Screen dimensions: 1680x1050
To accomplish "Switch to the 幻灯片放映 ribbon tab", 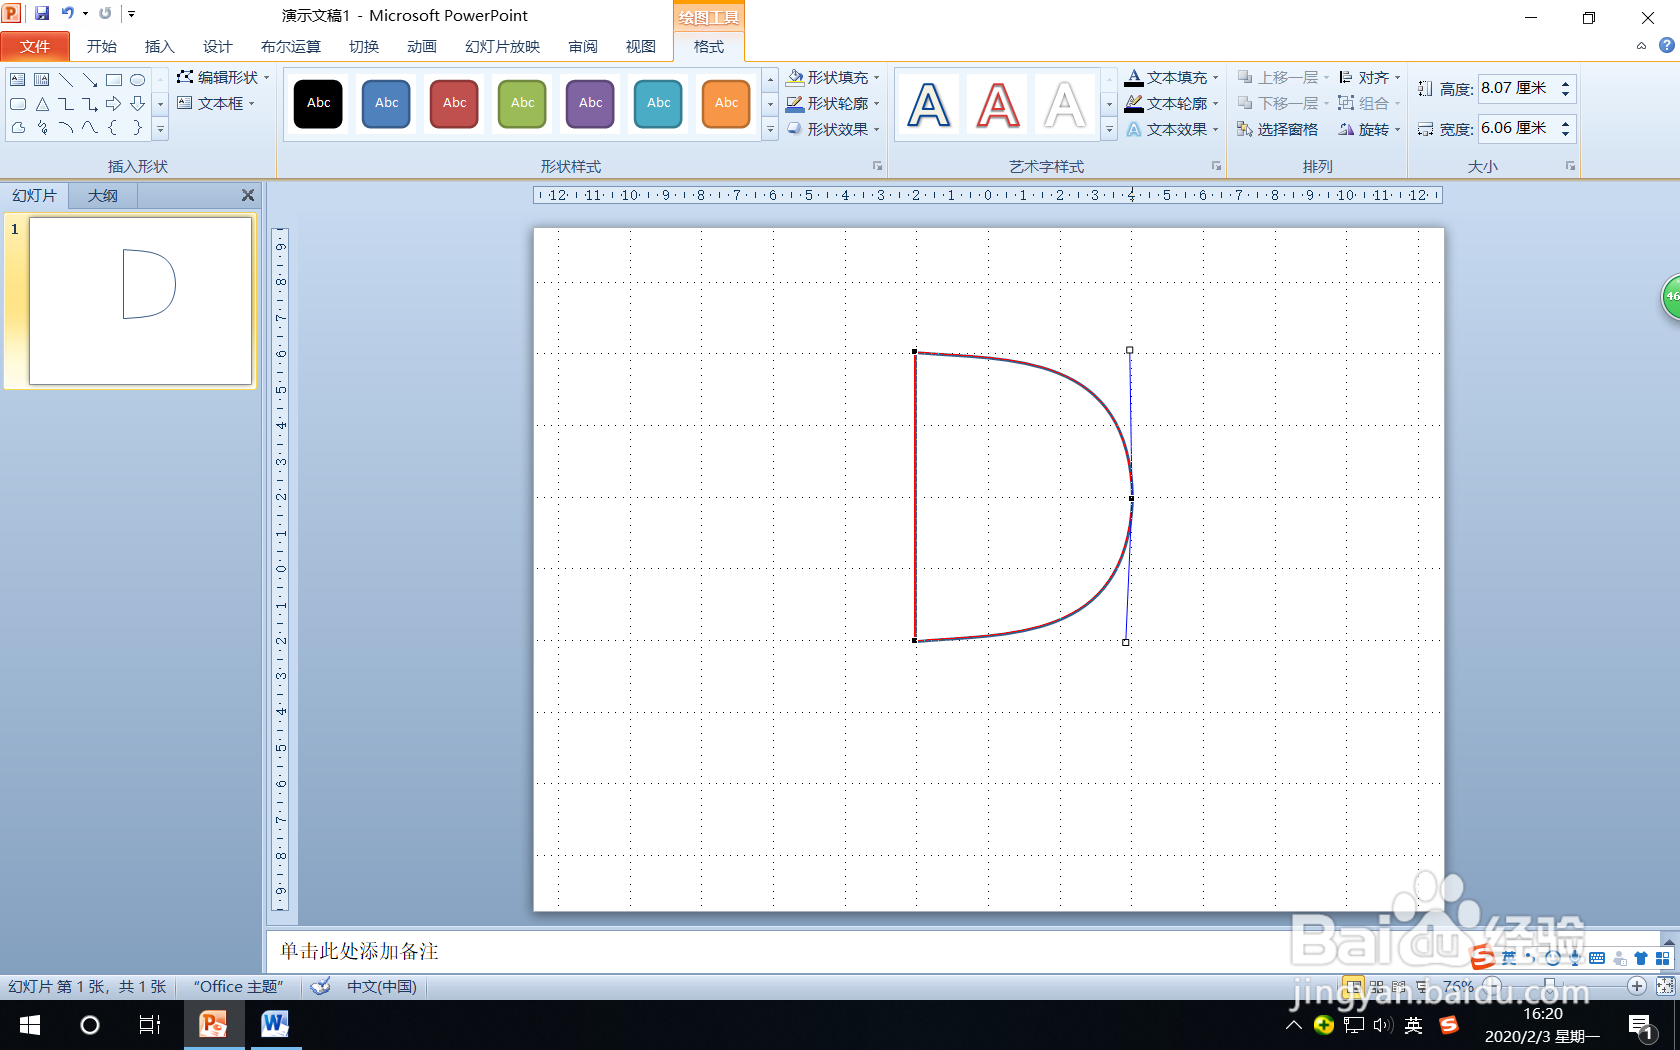I will [x=502, y=46].
